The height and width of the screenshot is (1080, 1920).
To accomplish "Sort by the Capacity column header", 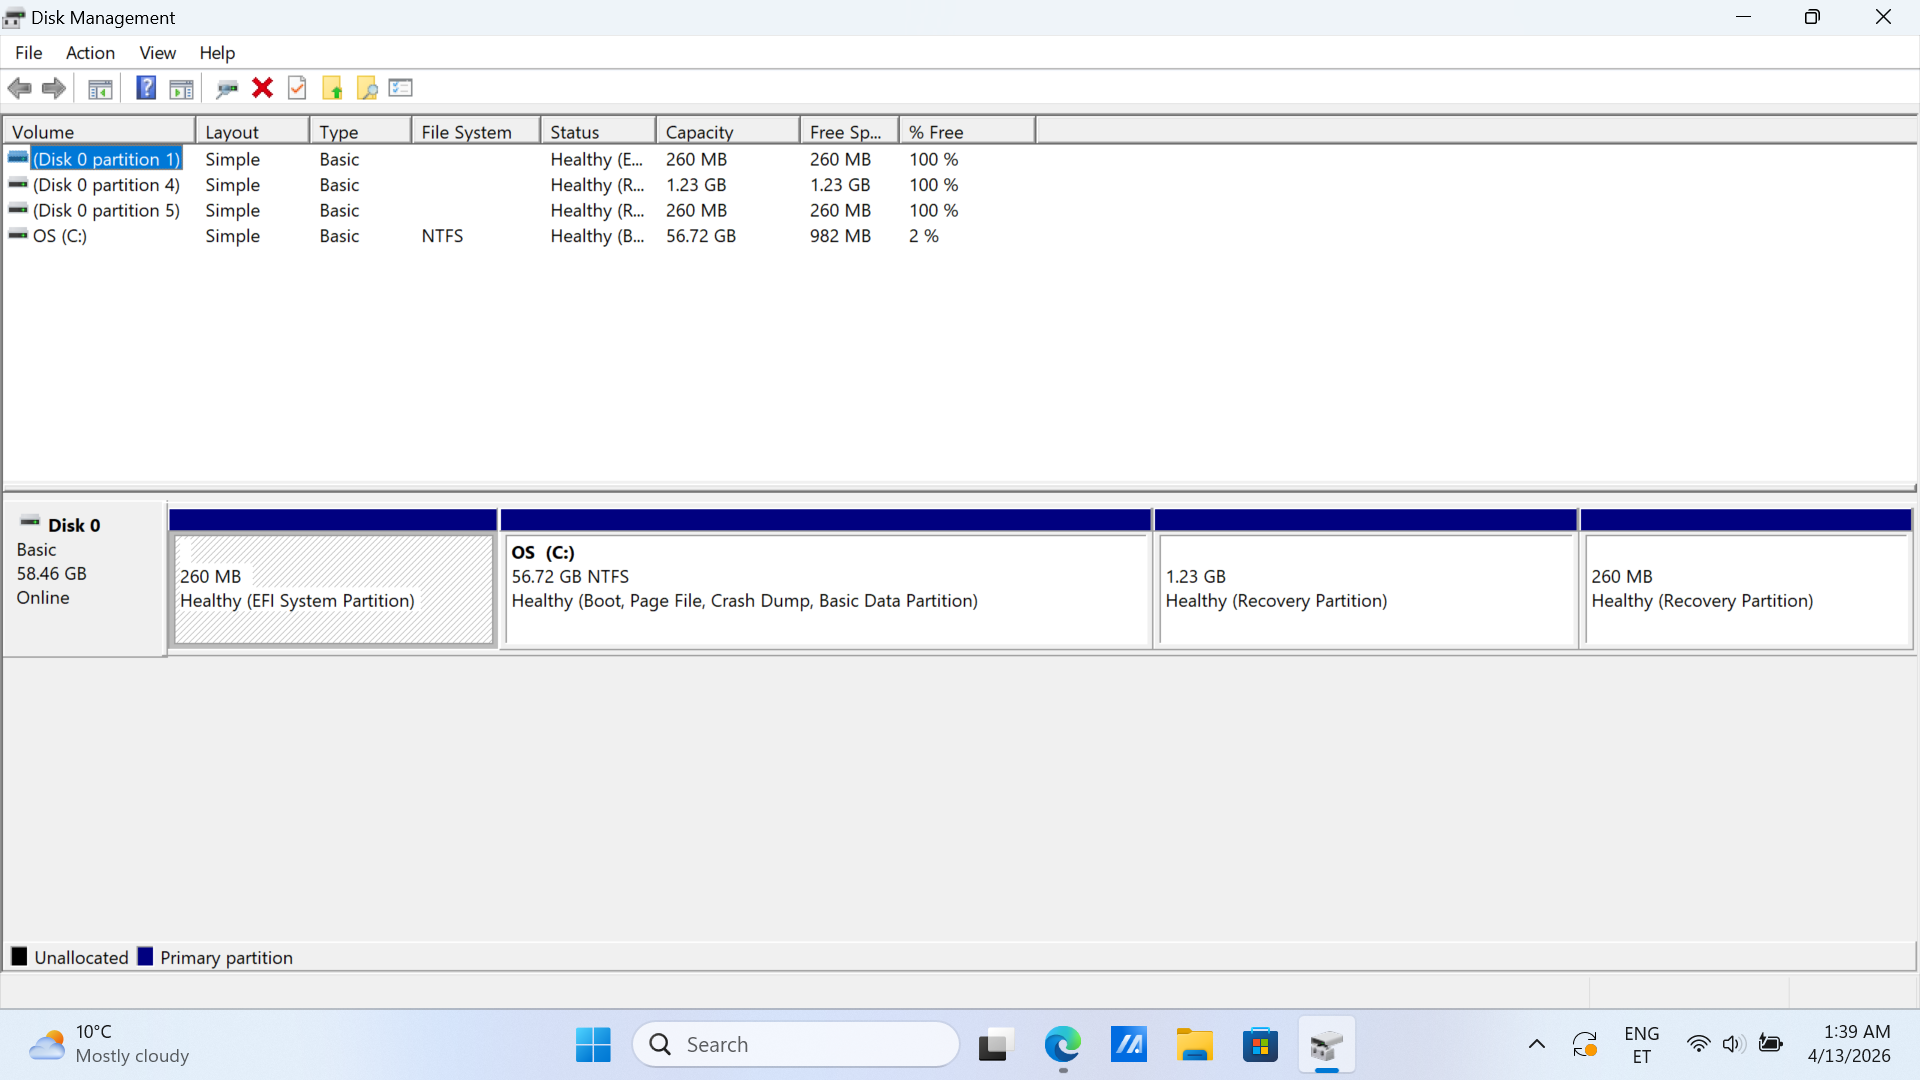I will tap(728, 132).
